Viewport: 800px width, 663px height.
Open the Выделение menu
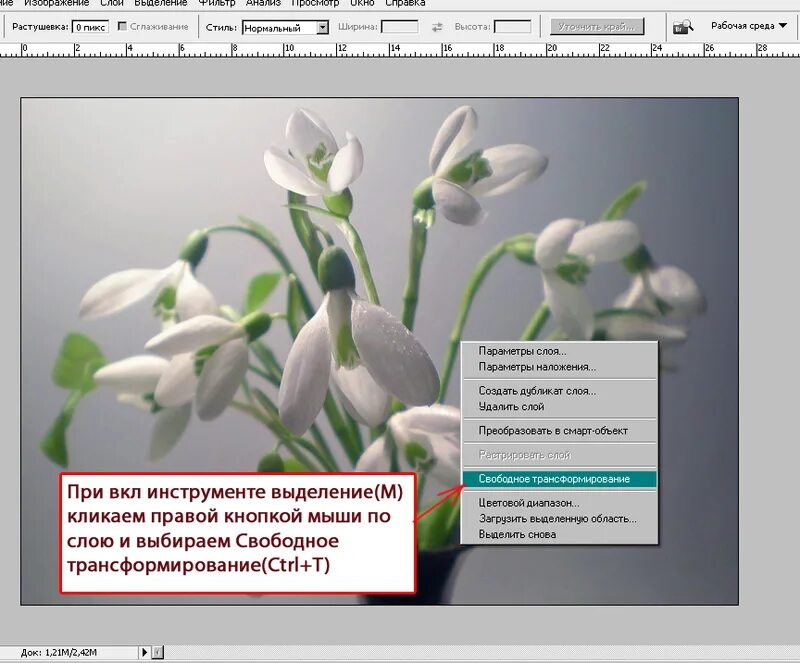161,3
